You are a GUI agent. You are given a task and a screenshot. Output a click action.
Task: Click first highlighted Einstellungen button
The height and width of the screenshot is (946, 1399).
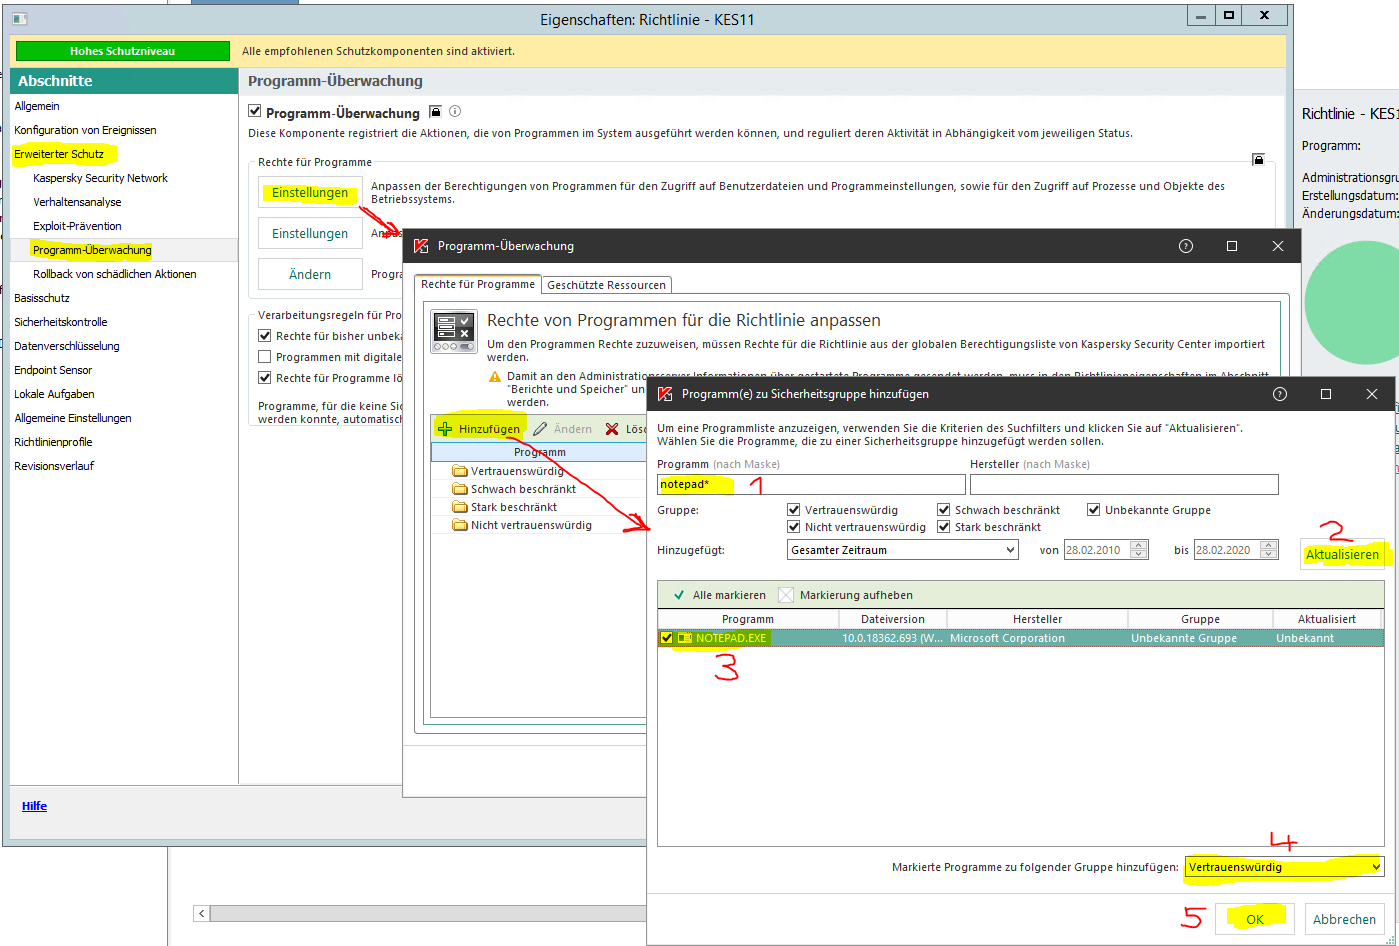click(310, 192)
